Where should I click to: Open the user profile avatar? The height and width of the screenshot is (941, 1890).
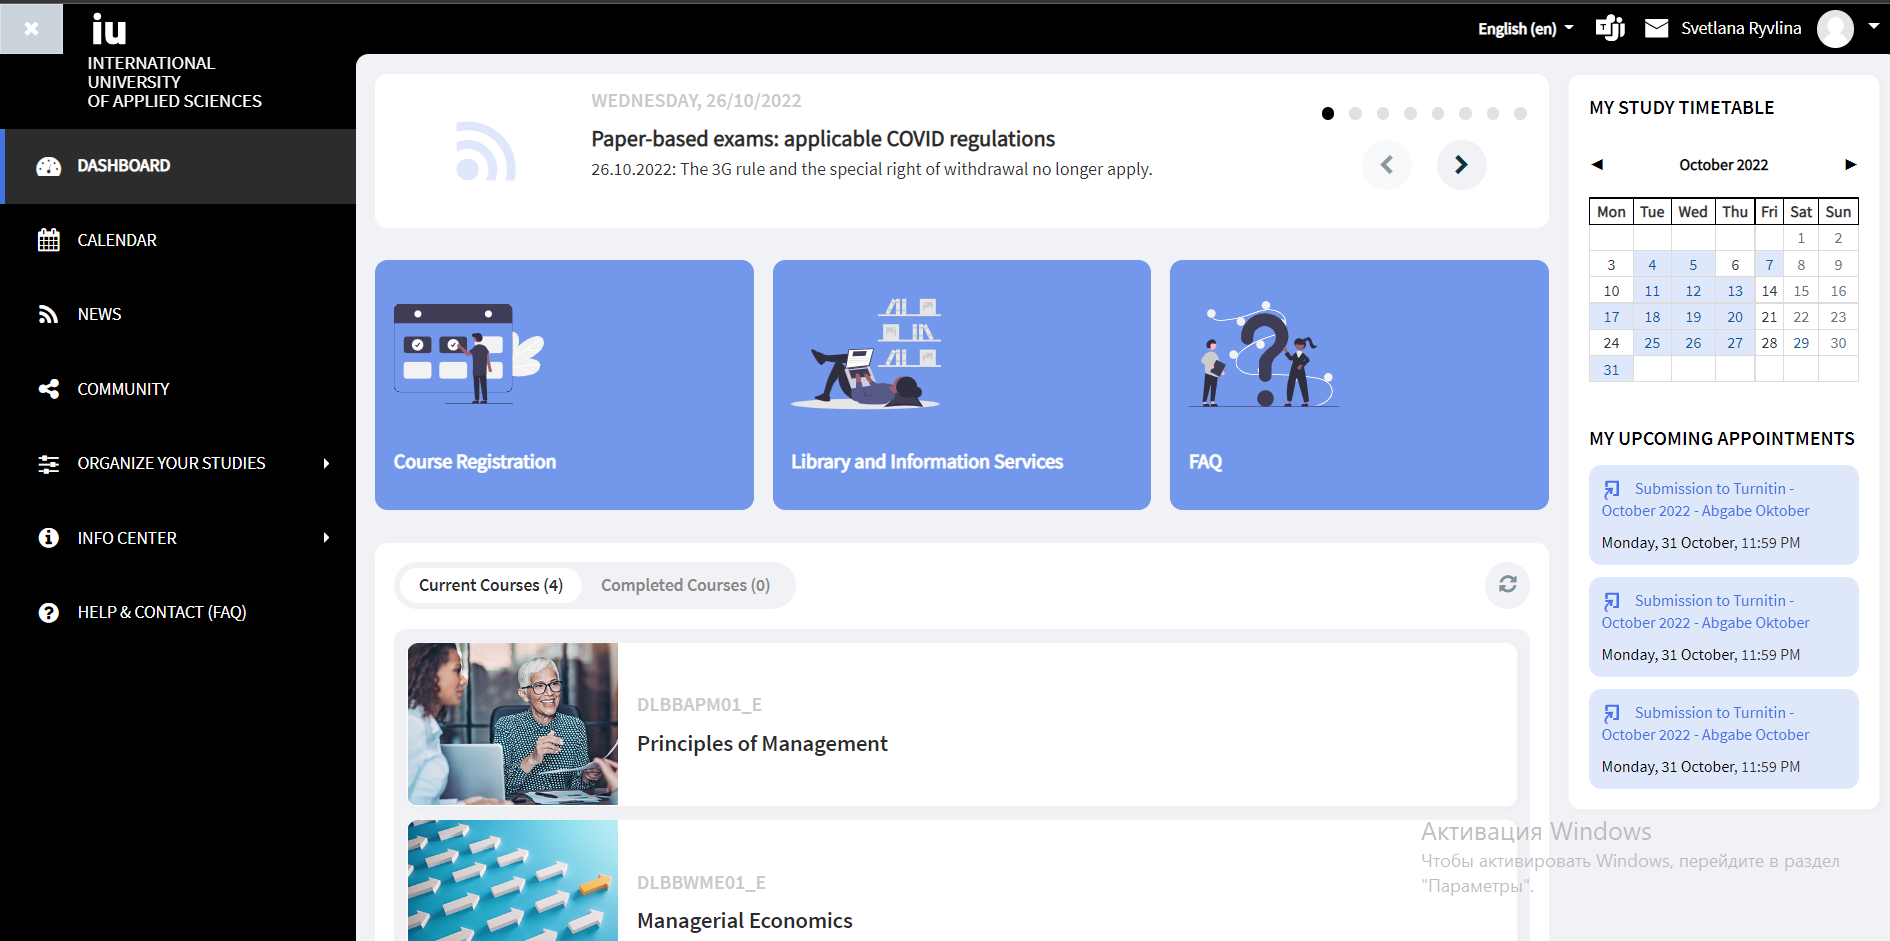(x=1835, y=29)
